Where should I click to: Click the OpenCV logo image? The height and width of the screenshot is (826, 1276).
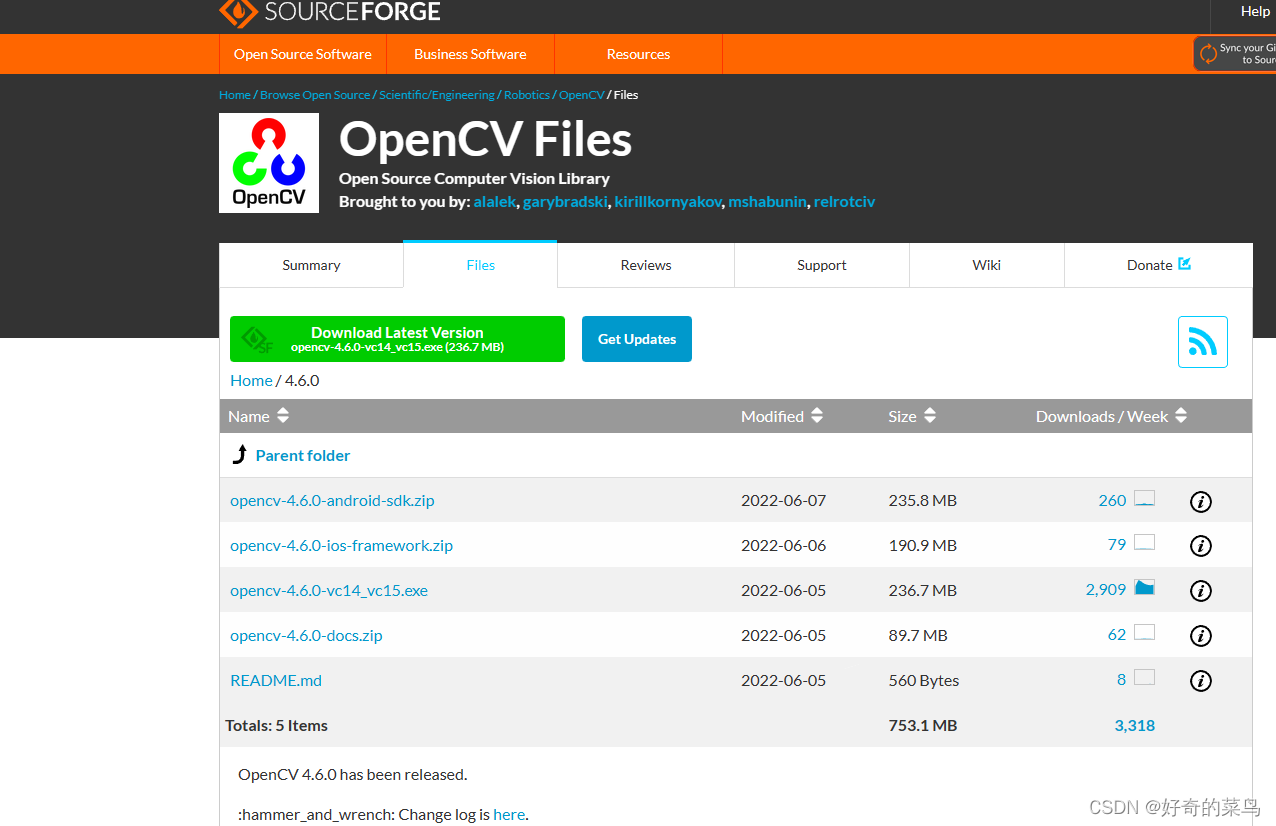click(x=268, y=162)
